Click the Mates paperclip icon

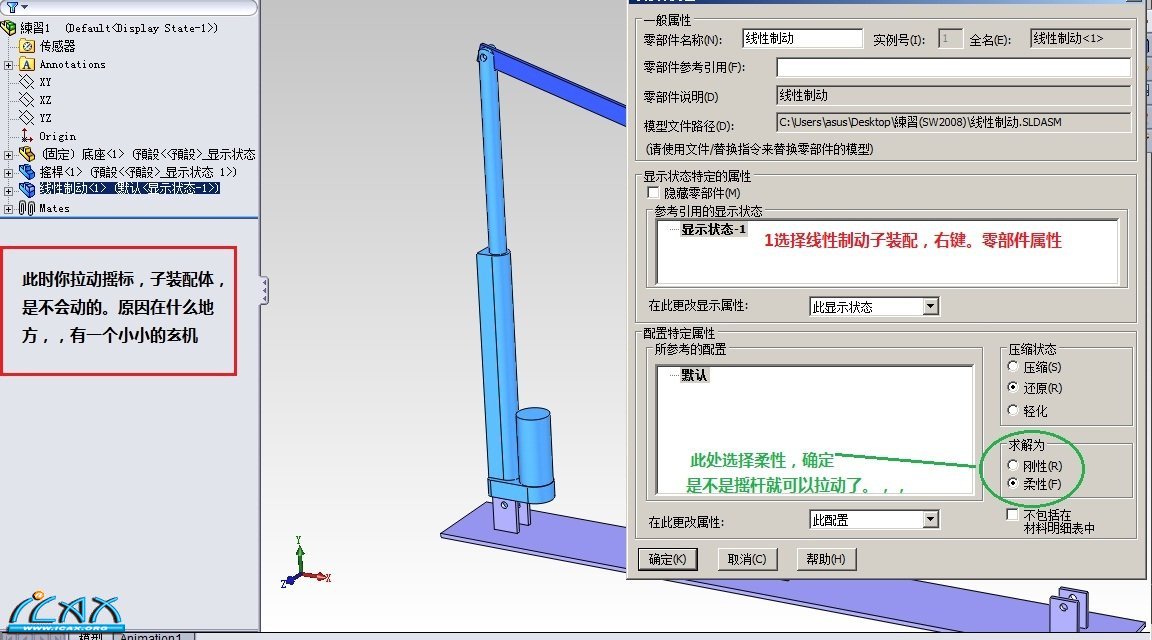click(26, 209)
